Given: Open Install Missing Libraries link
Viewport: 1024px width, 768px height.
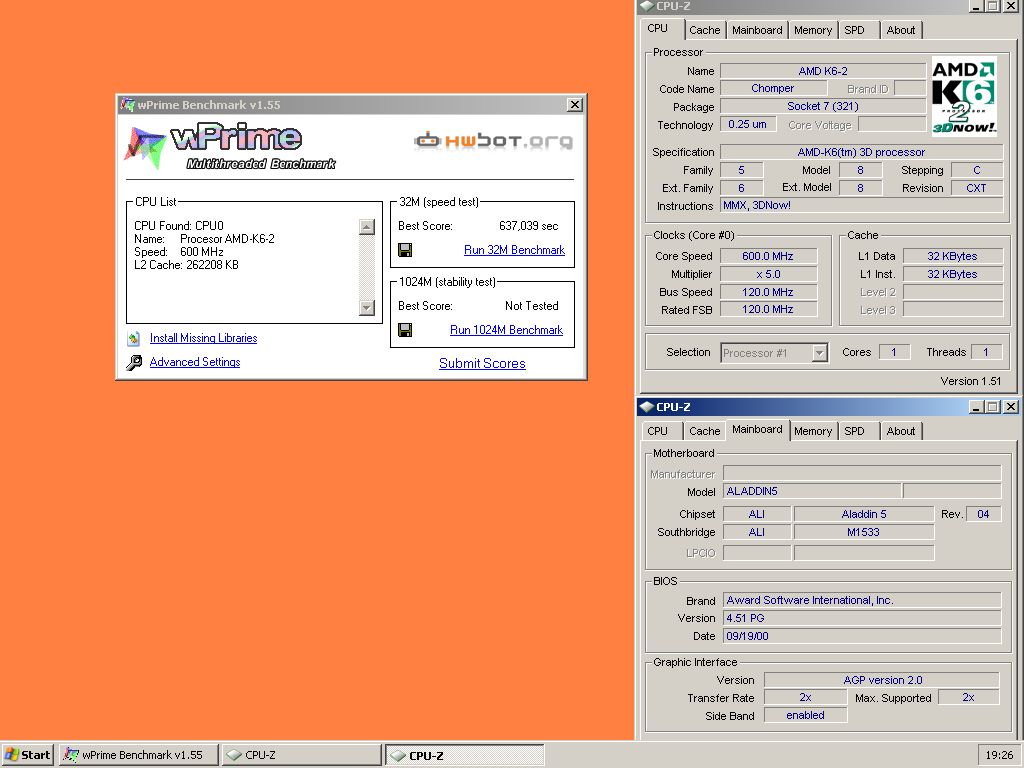Looking at the screenshot, I should point(203,338).
